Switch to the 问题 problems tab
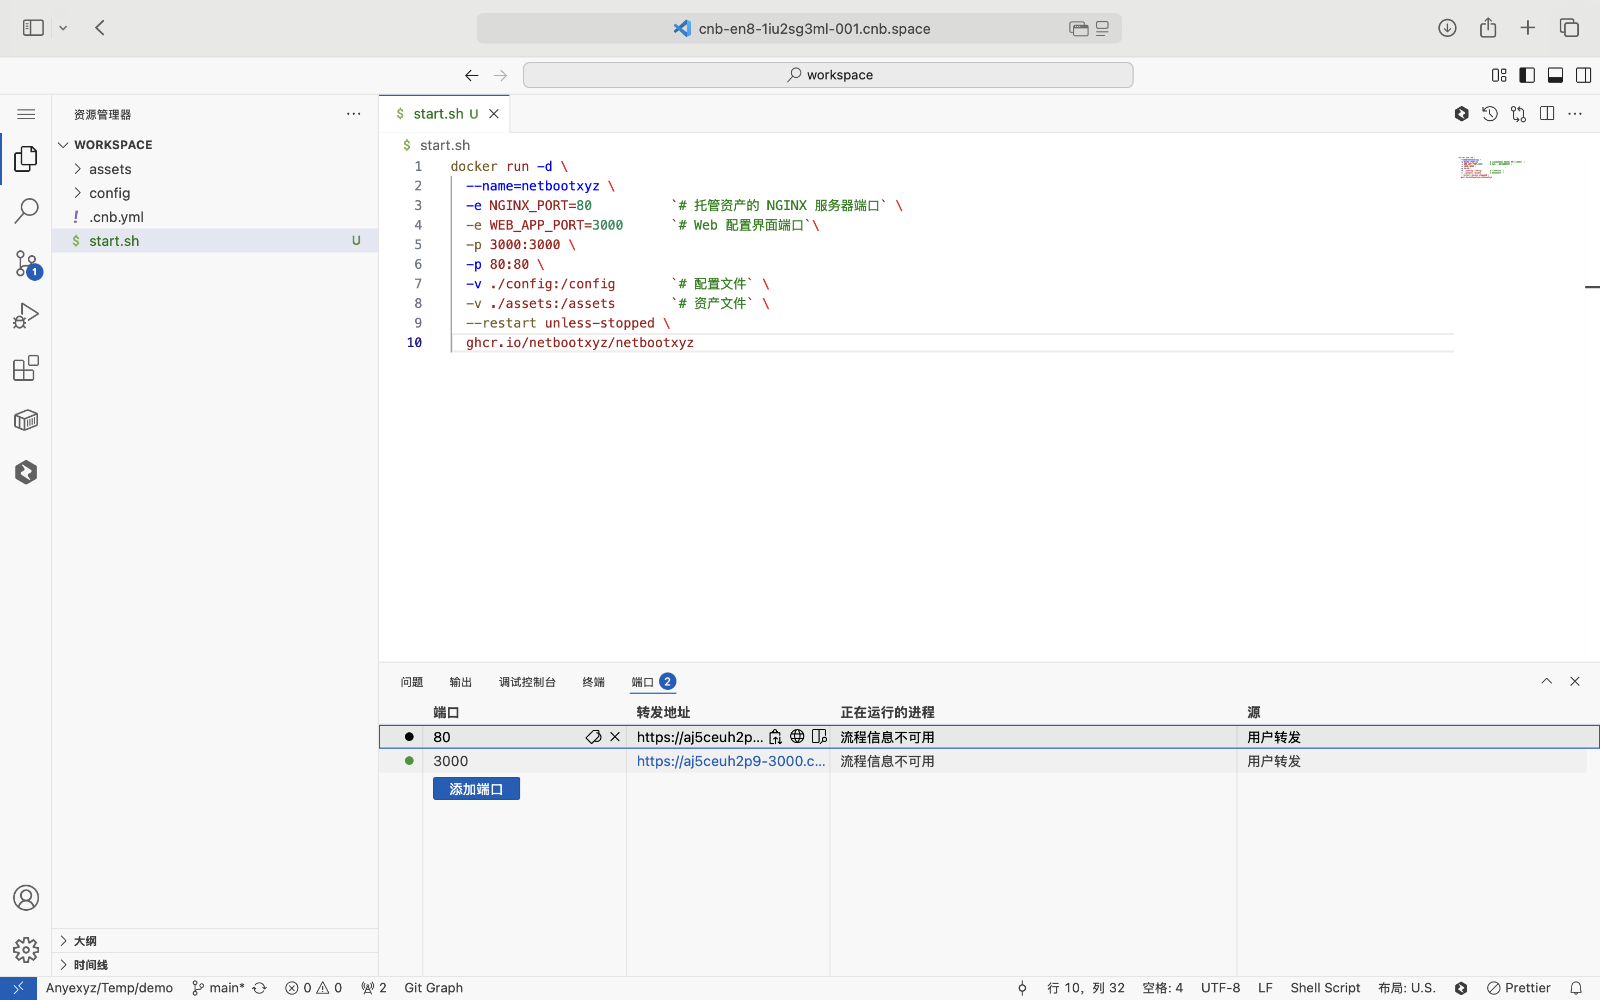 pyautogui.click(x=412, y=682)
